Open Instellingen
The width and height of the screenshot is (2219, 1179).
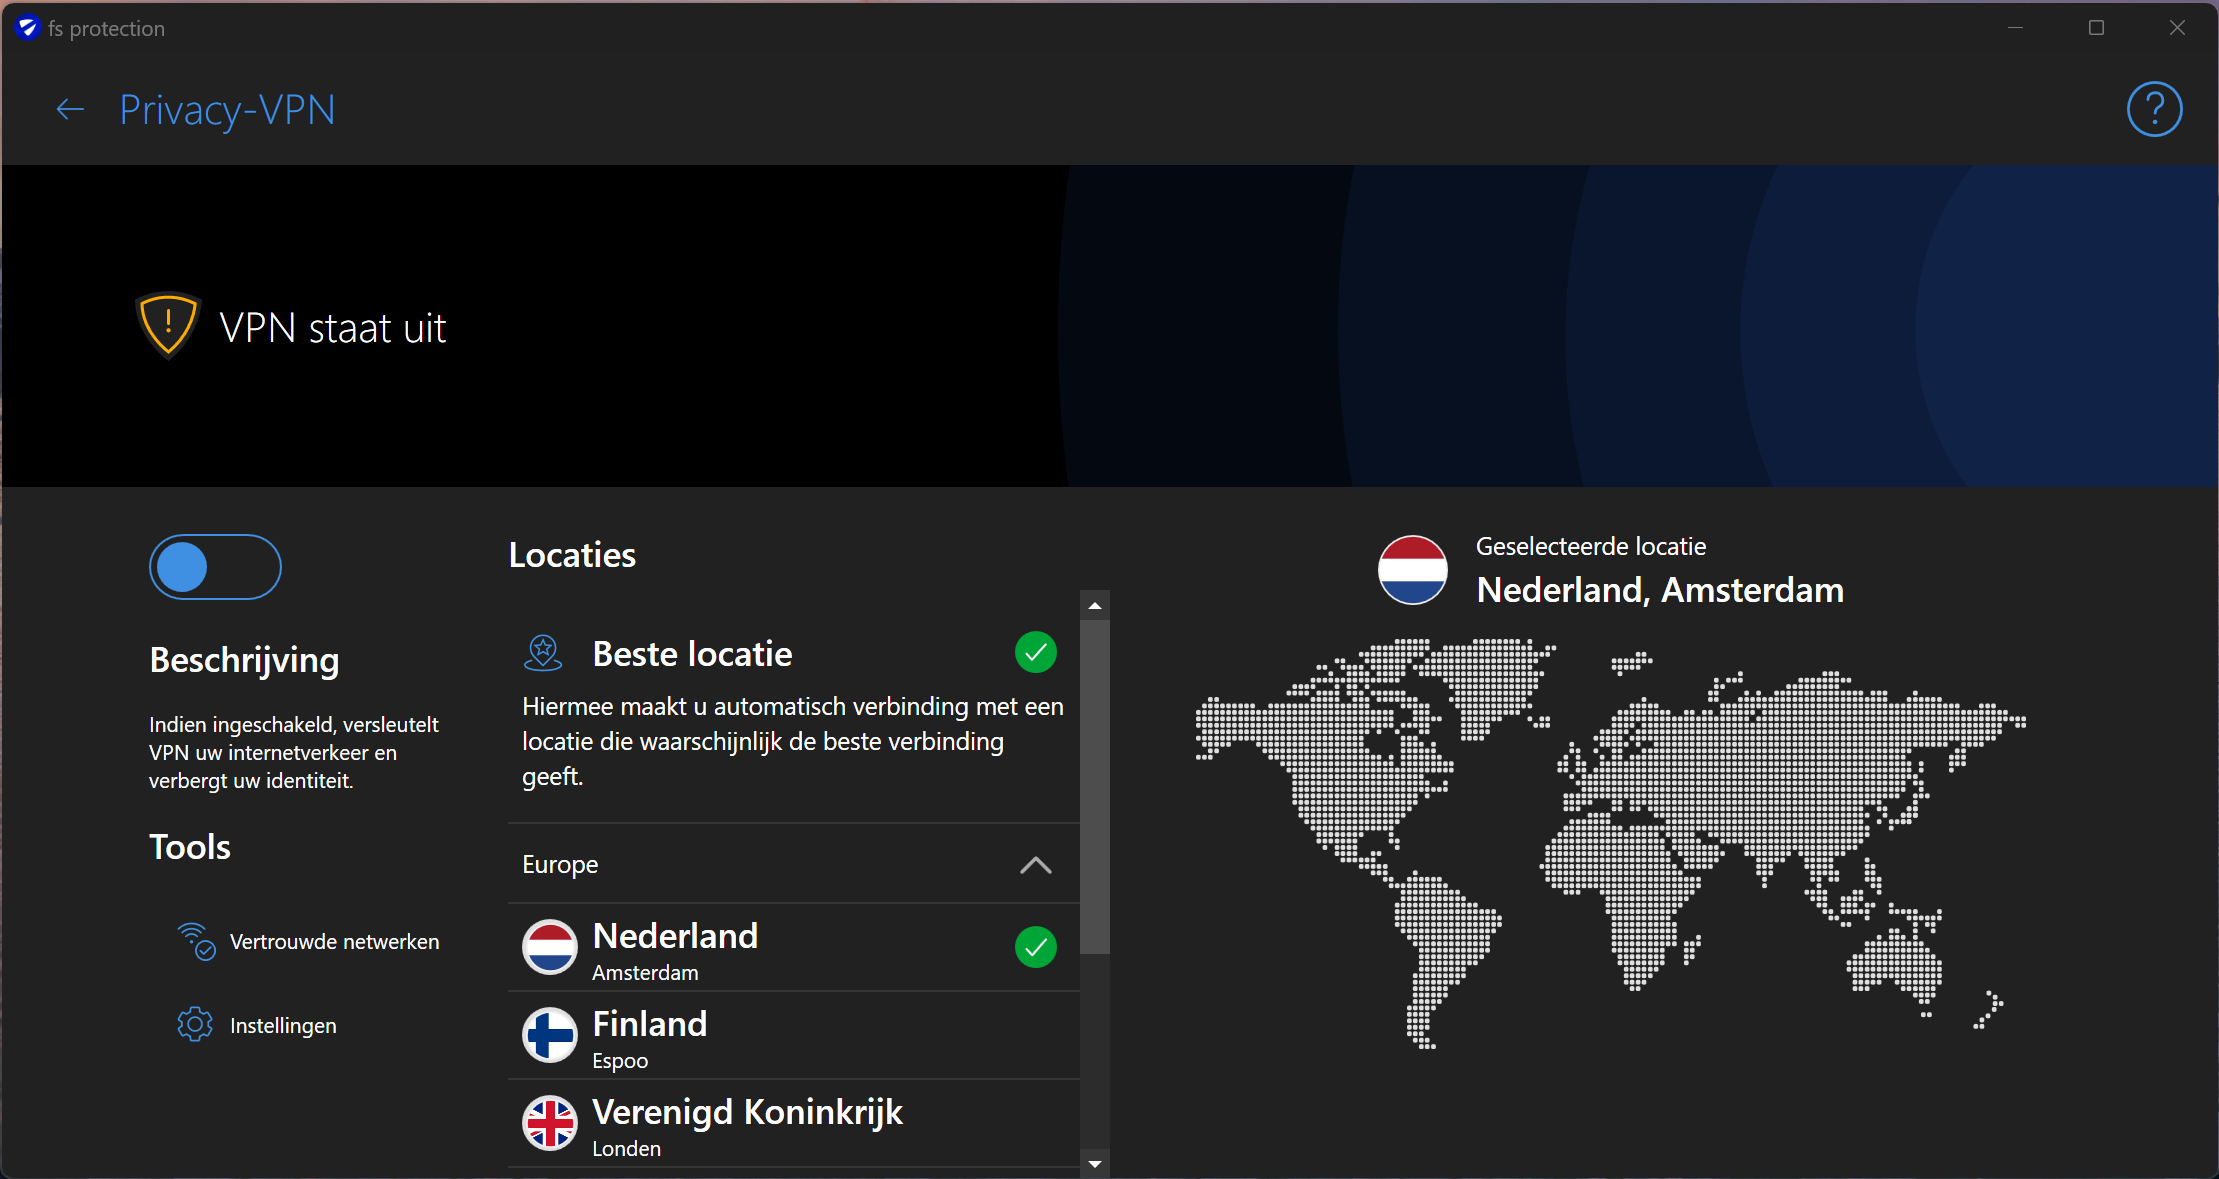click(257, 1025)
